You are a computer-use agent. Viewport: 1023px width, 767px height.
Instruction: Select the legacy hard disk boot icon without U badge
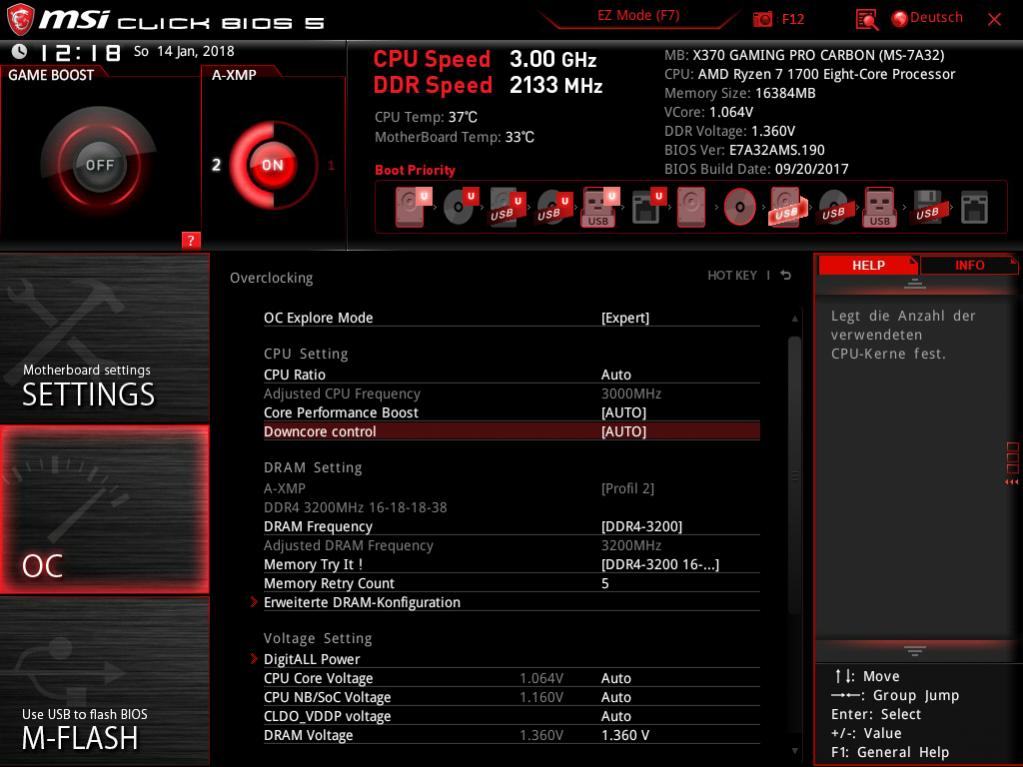click(x=691, y=207)
